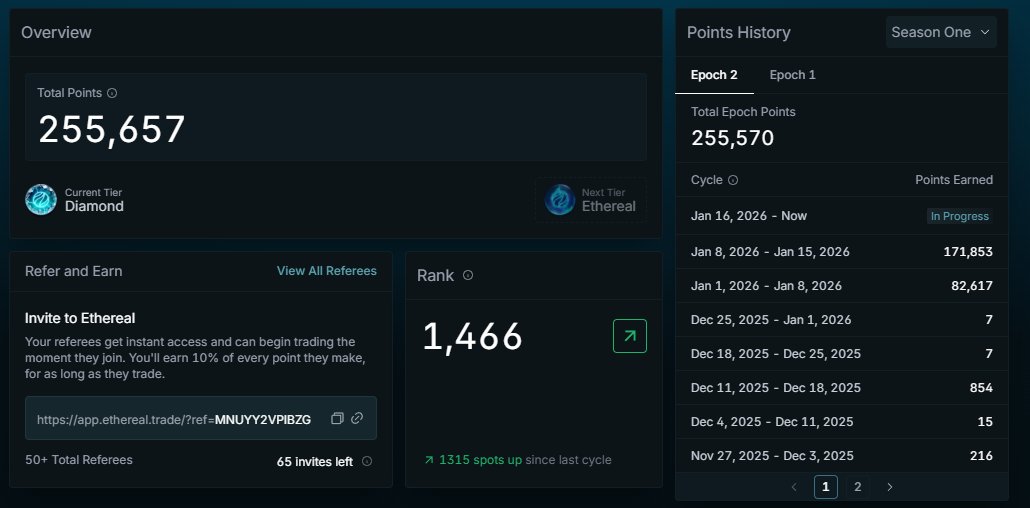Click the 854 points value
The width and height of the screenshot is (1030, 508).
pos(981,388)
